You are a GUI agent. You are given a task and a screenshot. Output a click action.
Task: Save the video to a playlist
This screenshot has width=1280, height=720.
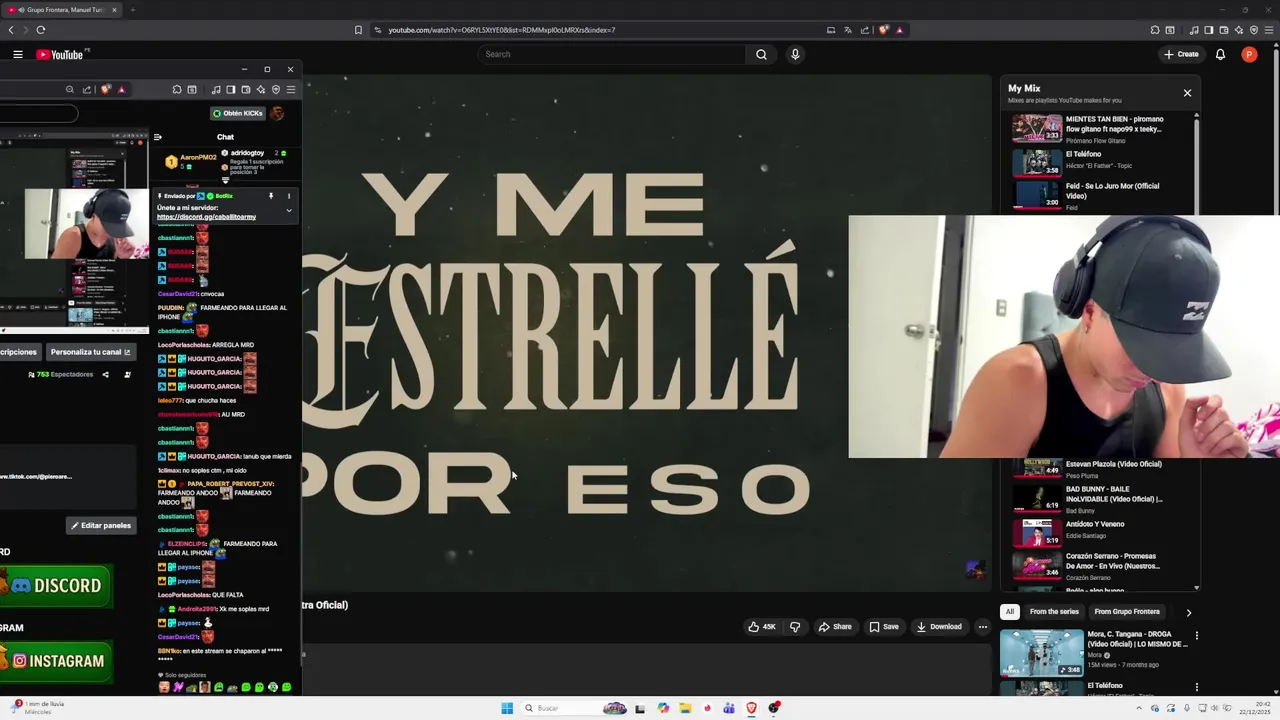(884, 627)
